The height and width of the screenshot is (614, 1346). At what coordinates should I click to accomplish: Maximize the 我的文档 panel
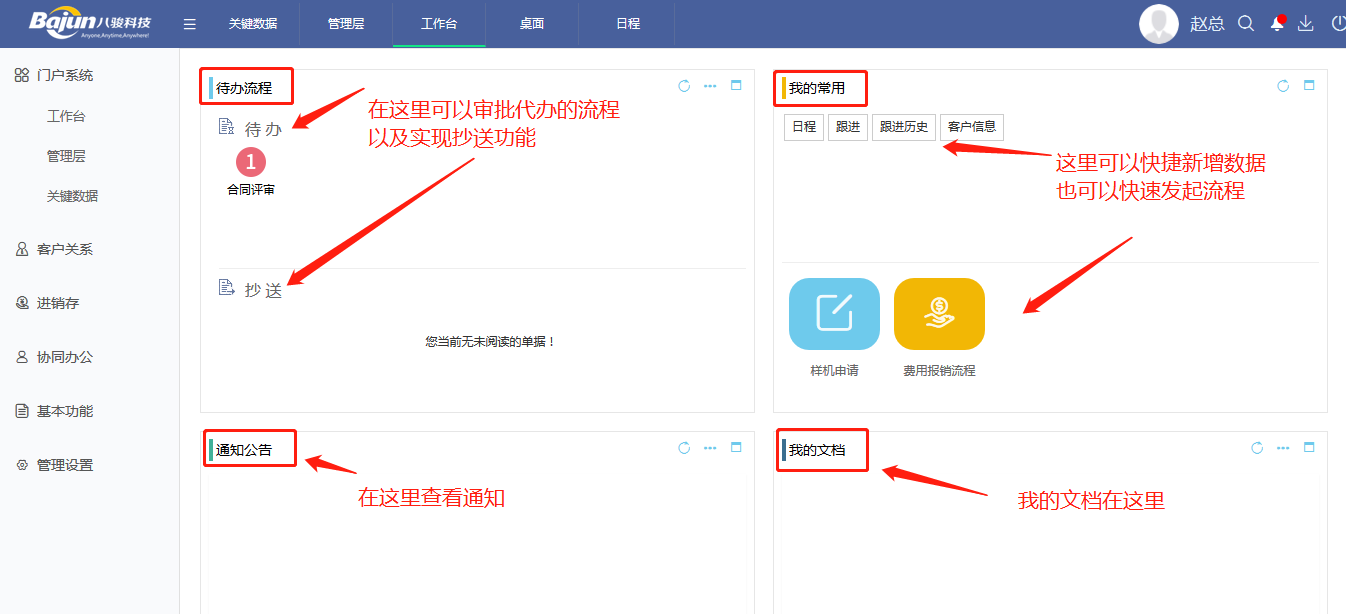point(1308,448)
